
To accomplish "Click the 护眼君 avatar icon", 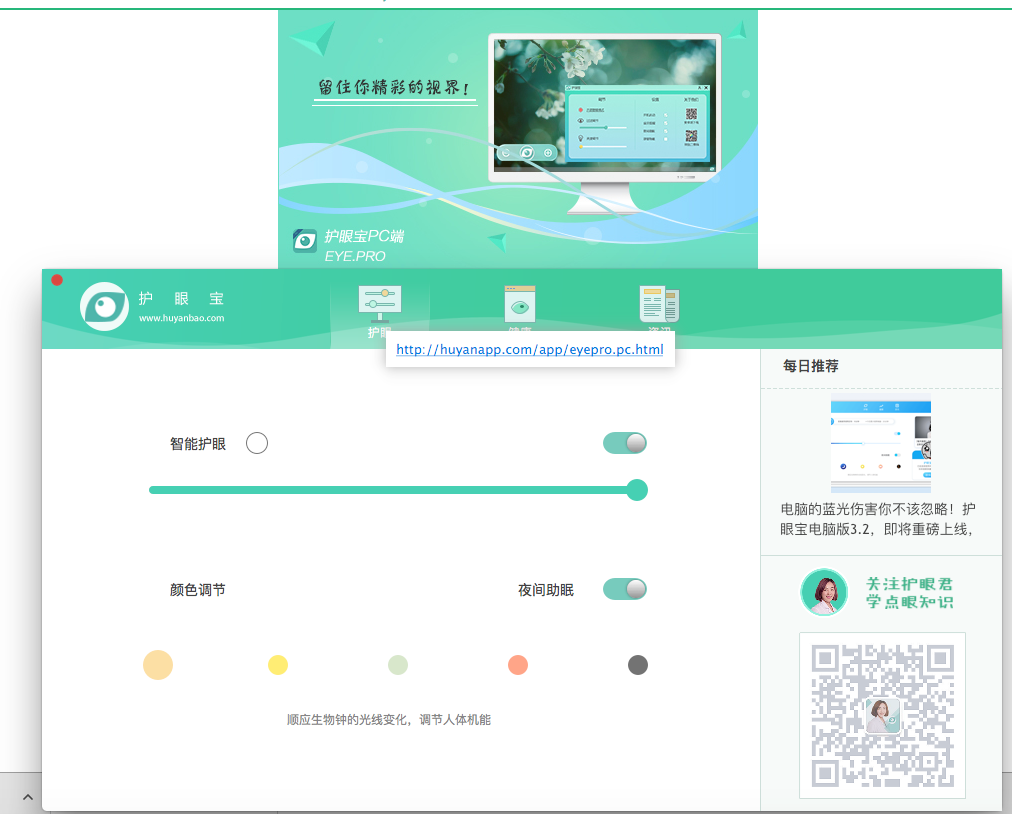I will 824,592.
